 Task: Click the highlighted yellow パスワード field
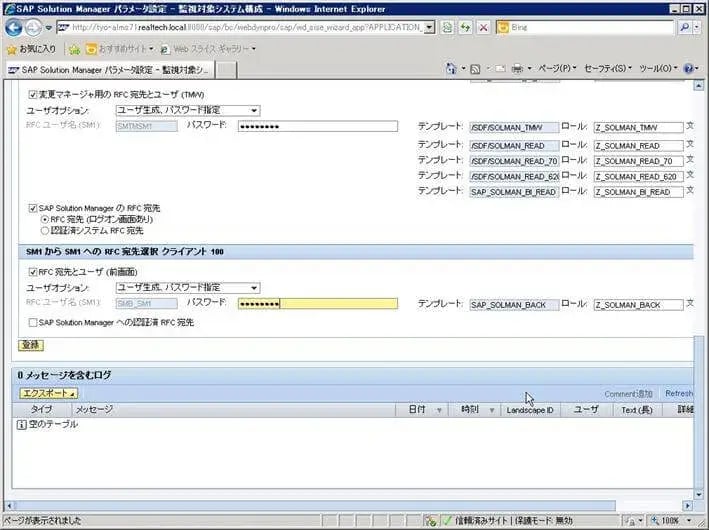[x=318, y=303]
